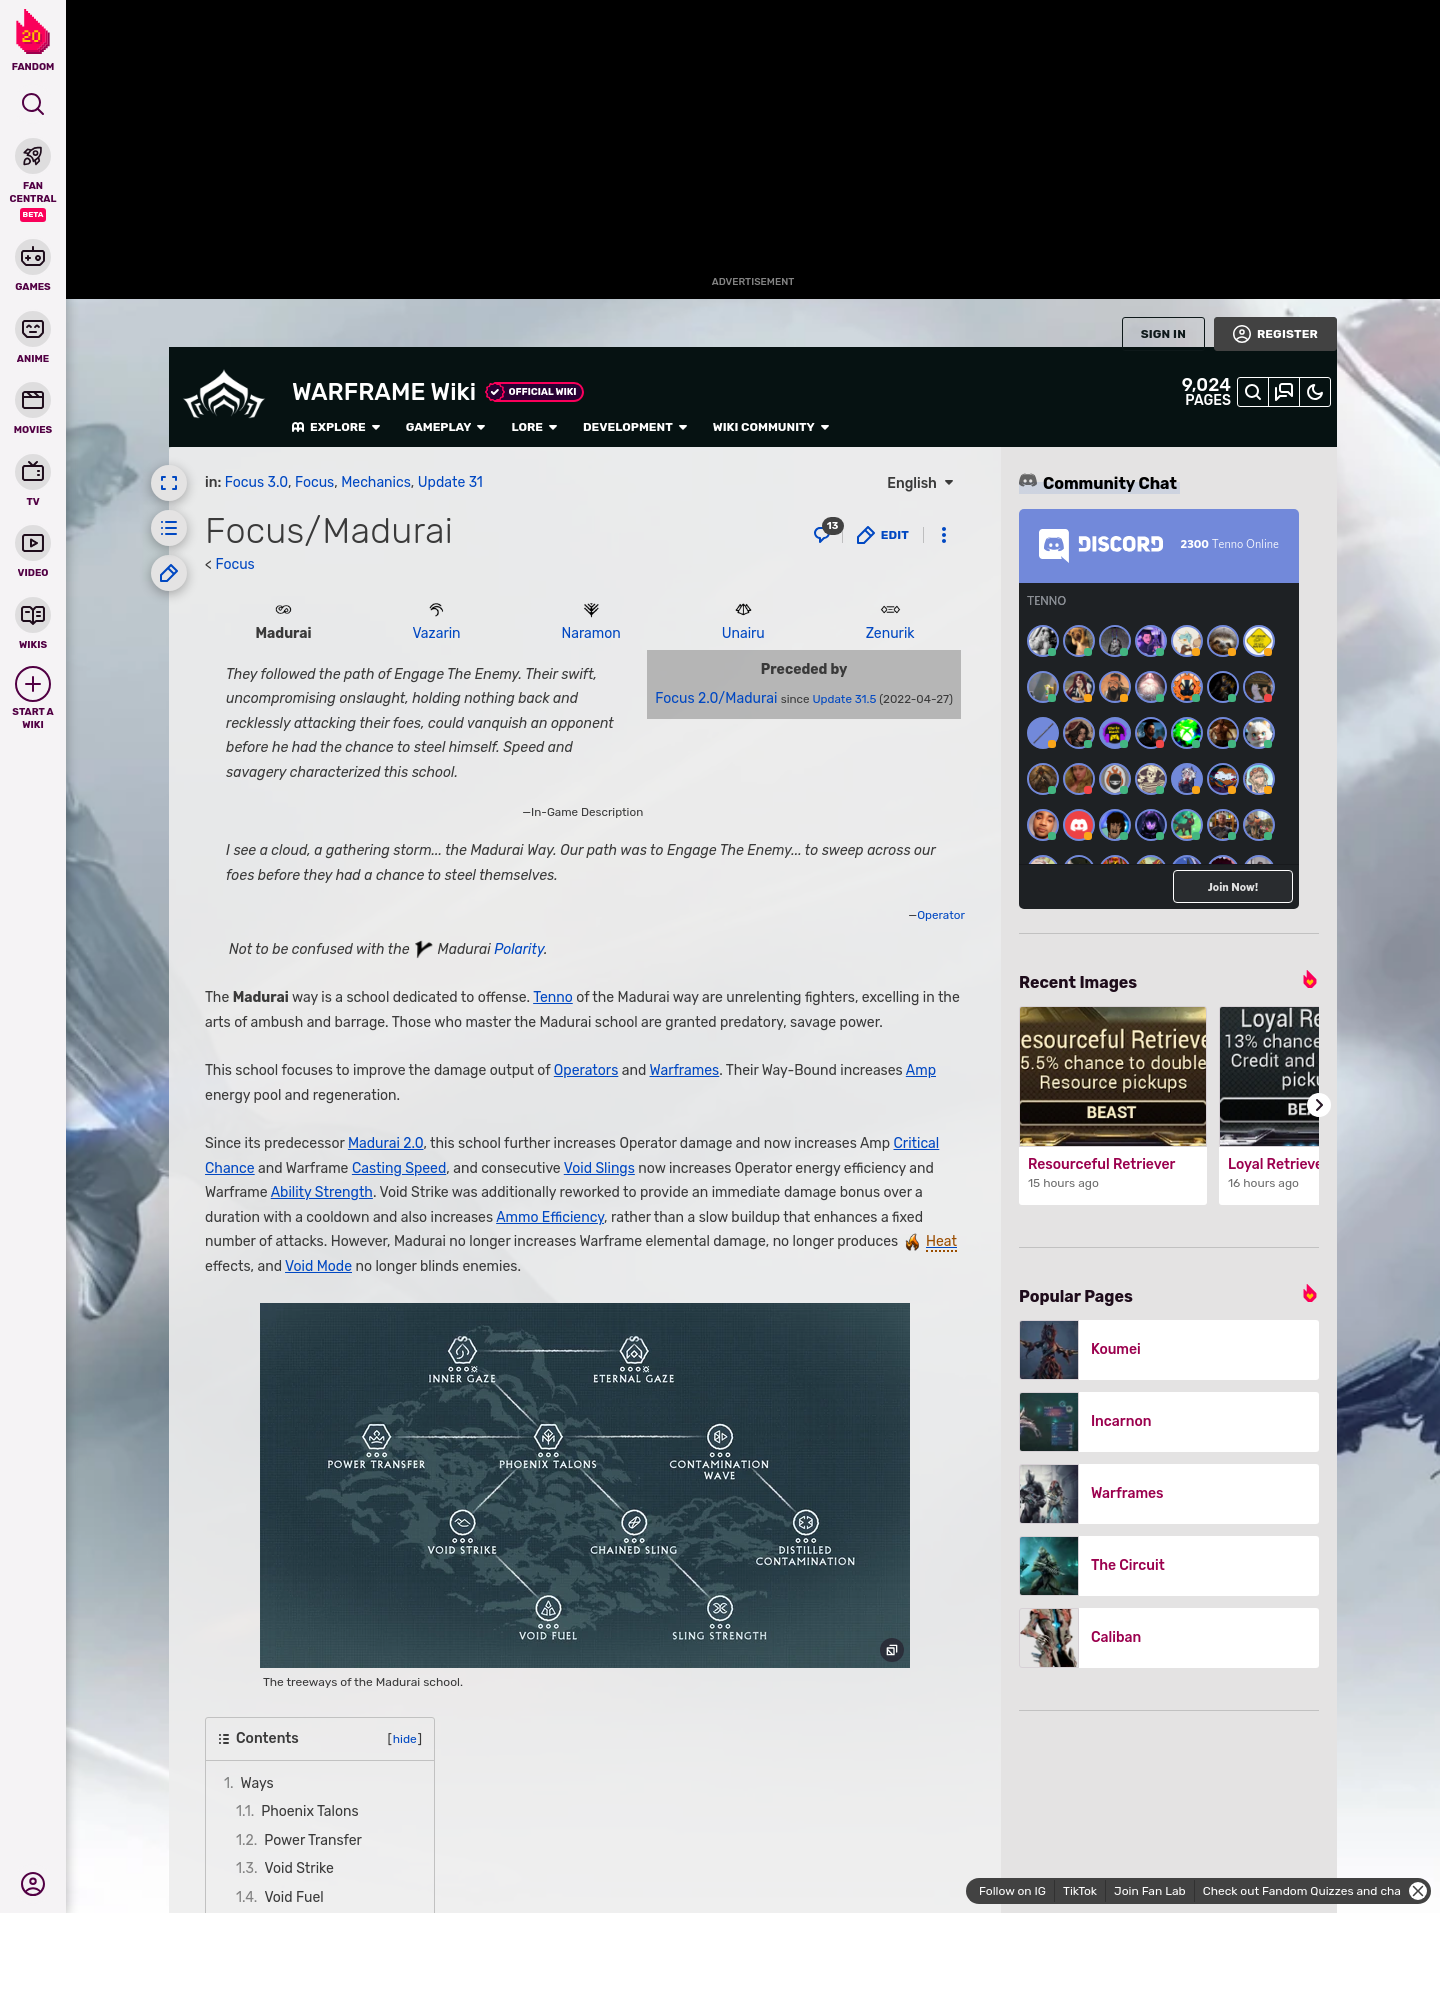Open the Games sidebar icon
The width and height of the screenshot is (1440, 2000).
coord(33,257)
